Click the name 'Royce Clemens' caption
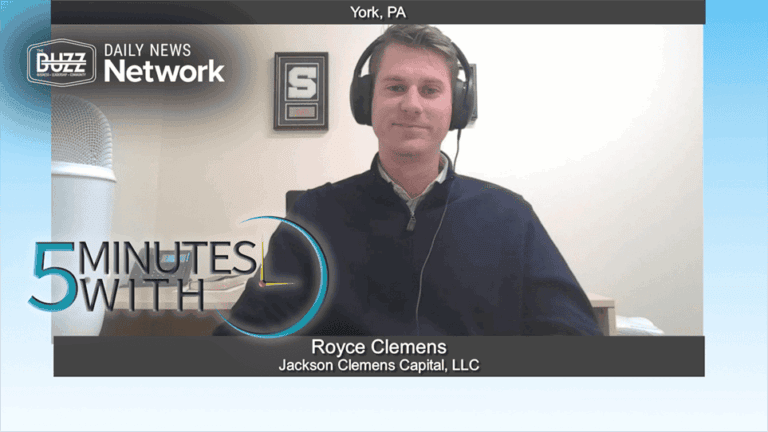 (379, 347)
